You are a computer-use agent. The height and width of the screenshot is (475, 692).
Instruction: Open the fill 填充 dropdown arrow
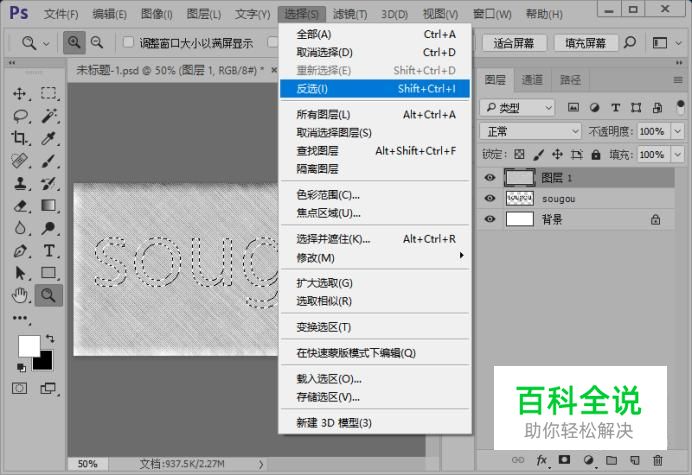[677, 155]
